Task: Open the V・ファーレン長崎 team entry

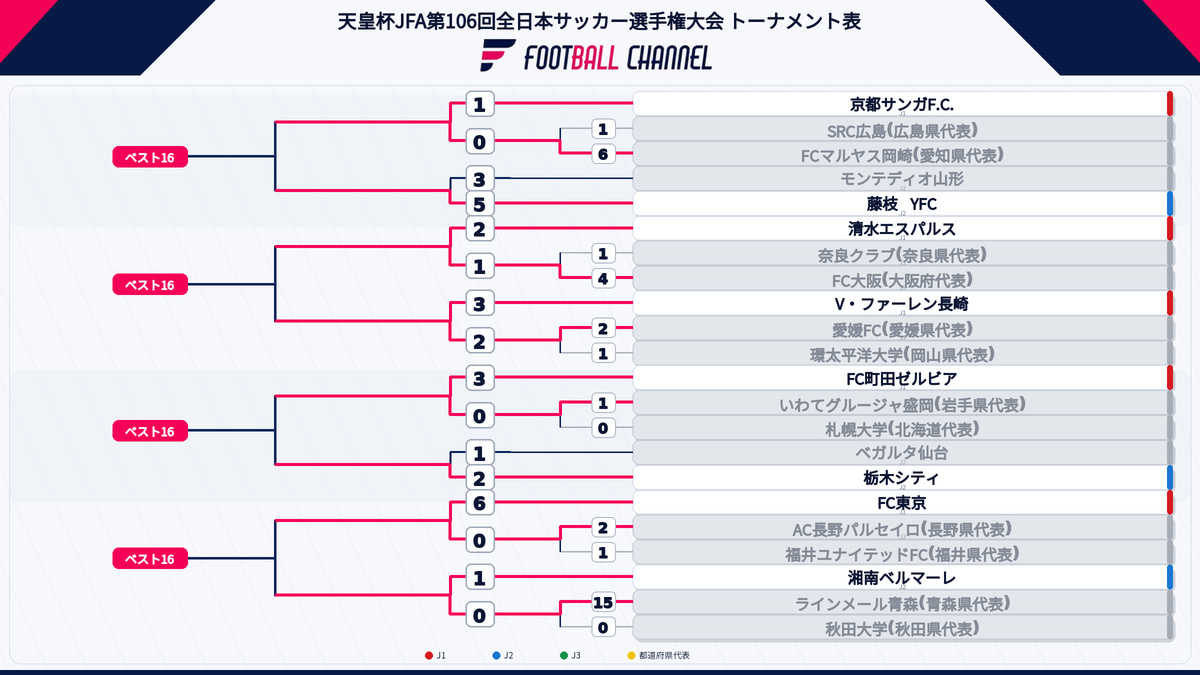Action: point(903,304)
